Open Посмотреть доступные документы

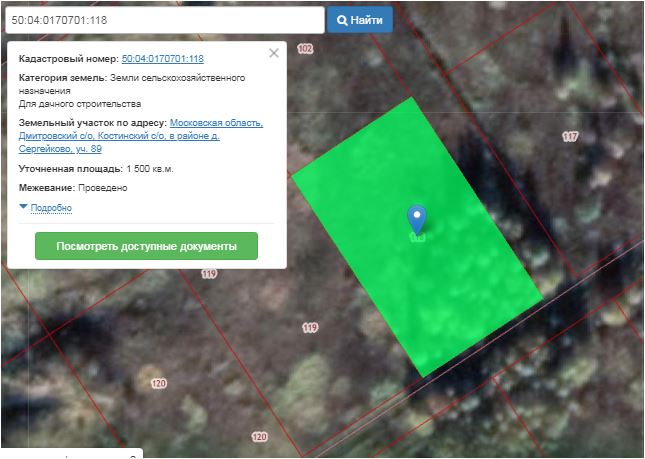pyautogui.click(x=146, y=246)
